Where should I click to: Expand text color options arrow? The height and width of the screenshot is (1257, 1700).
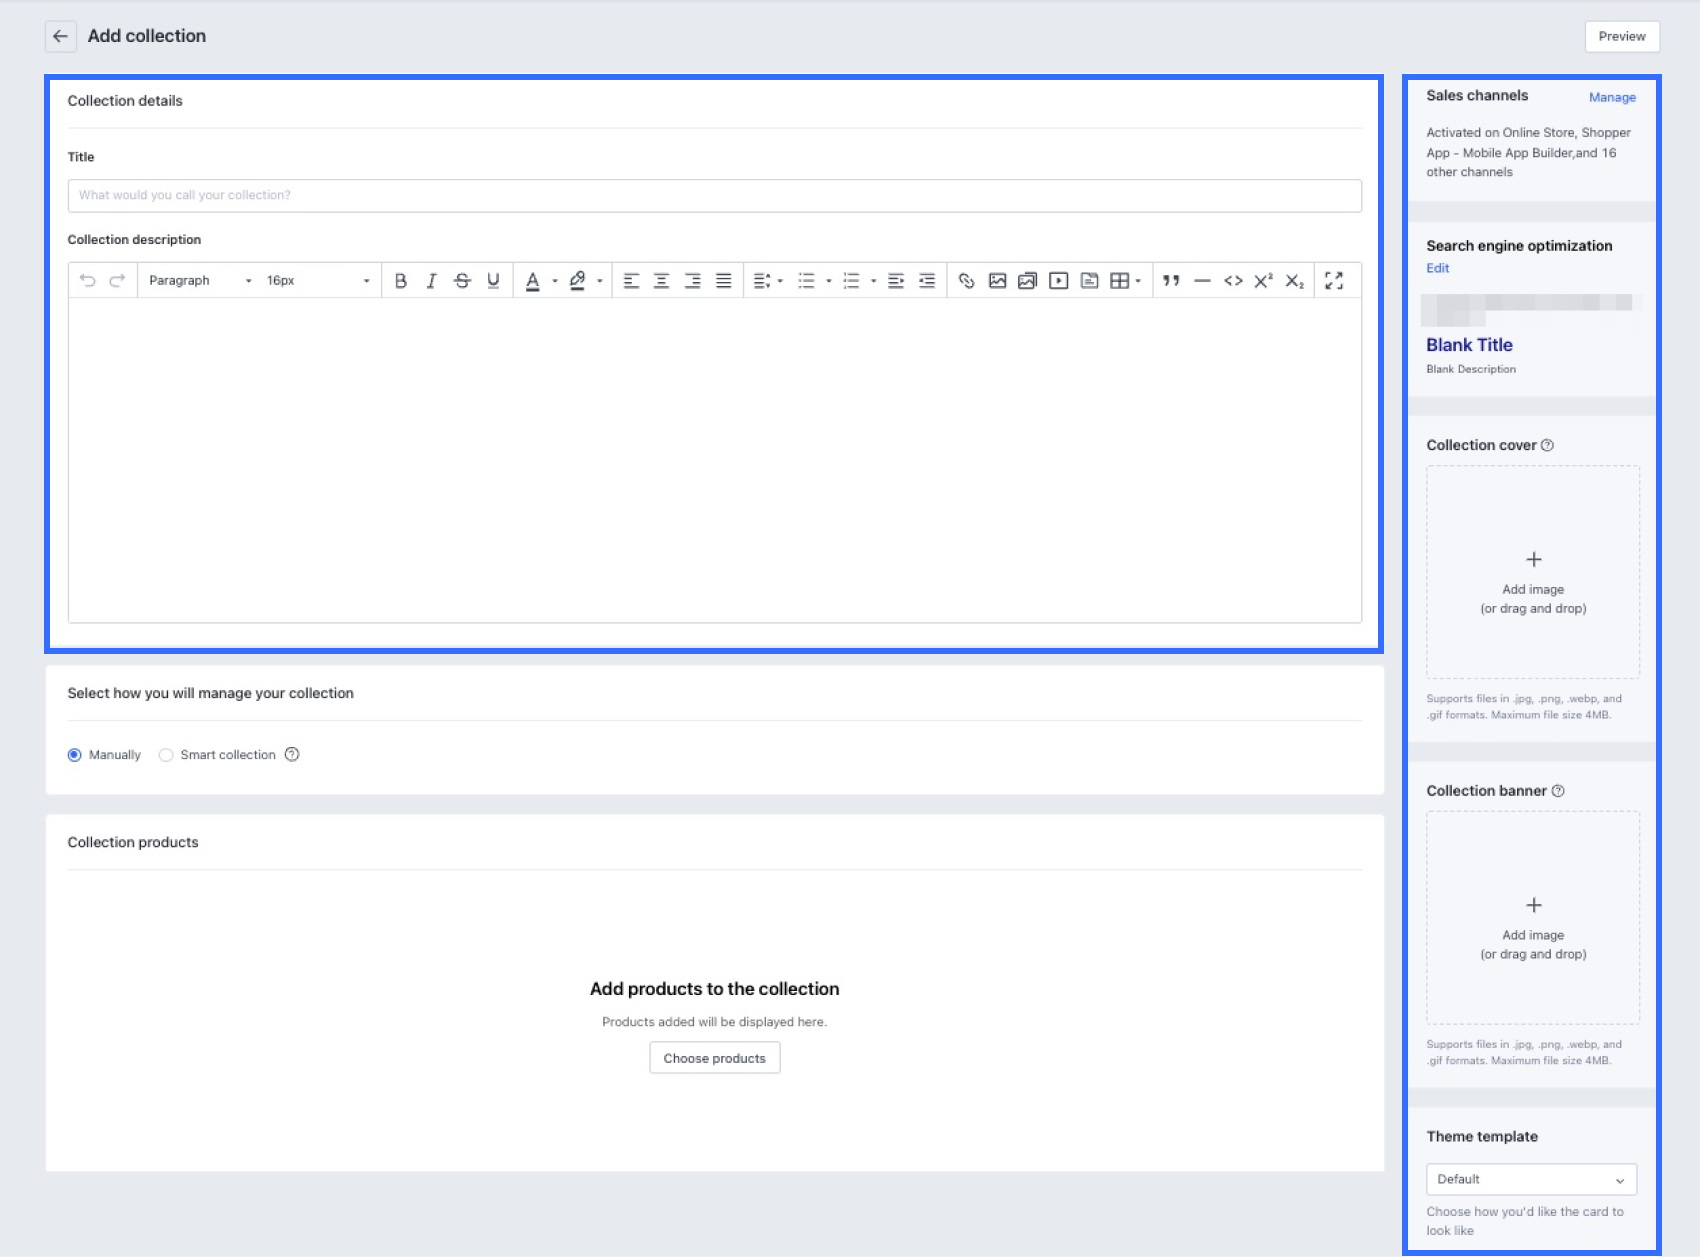click(555, 281)
